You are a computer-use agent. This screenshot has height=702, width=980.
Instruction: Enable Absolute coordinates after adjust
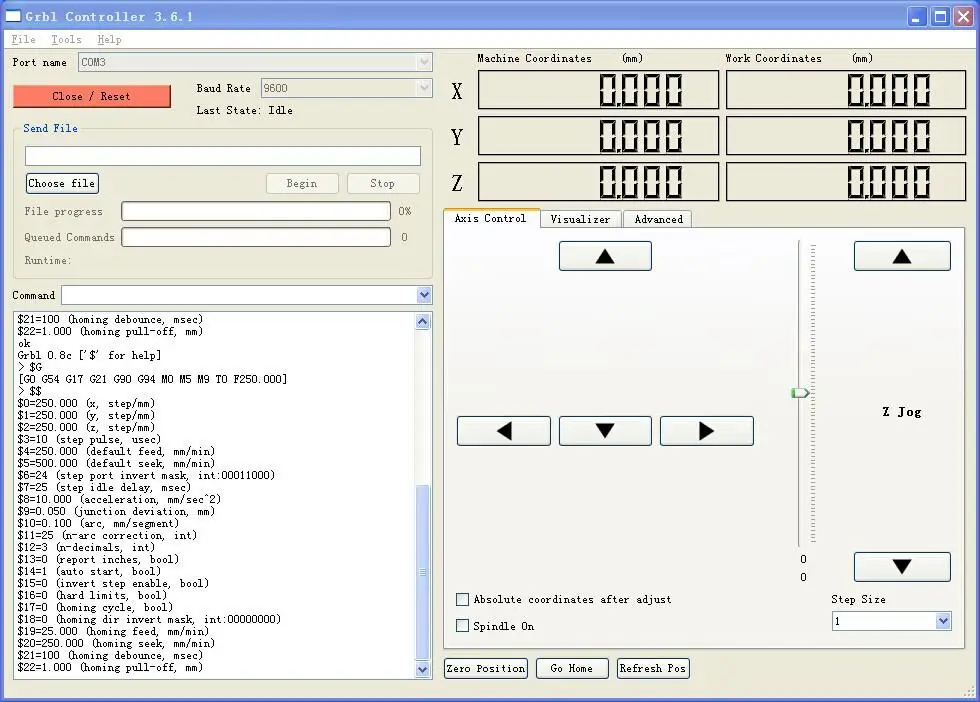tap(462, 599)
